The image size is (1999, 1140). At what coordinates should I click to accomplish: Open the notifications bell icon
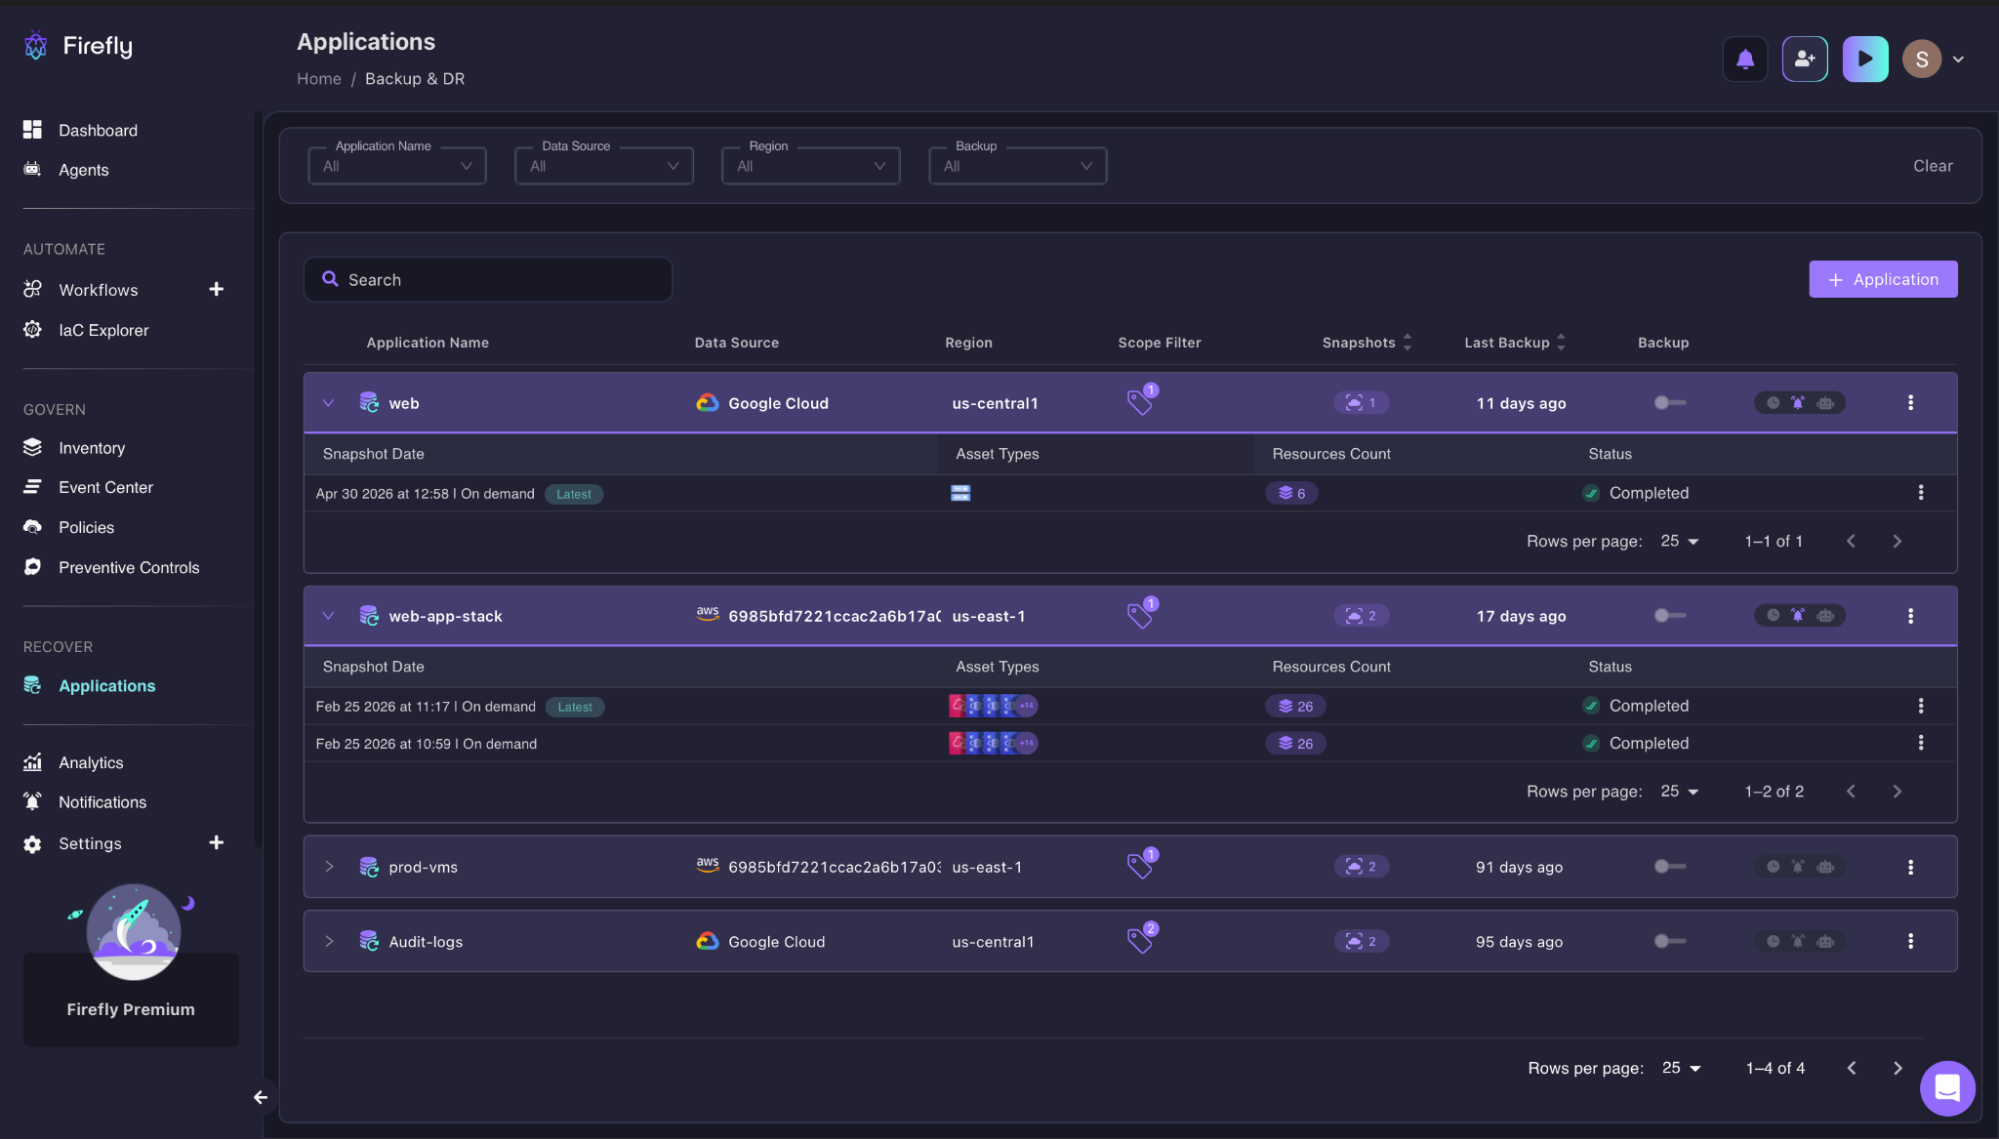(x=1745, y=59)
